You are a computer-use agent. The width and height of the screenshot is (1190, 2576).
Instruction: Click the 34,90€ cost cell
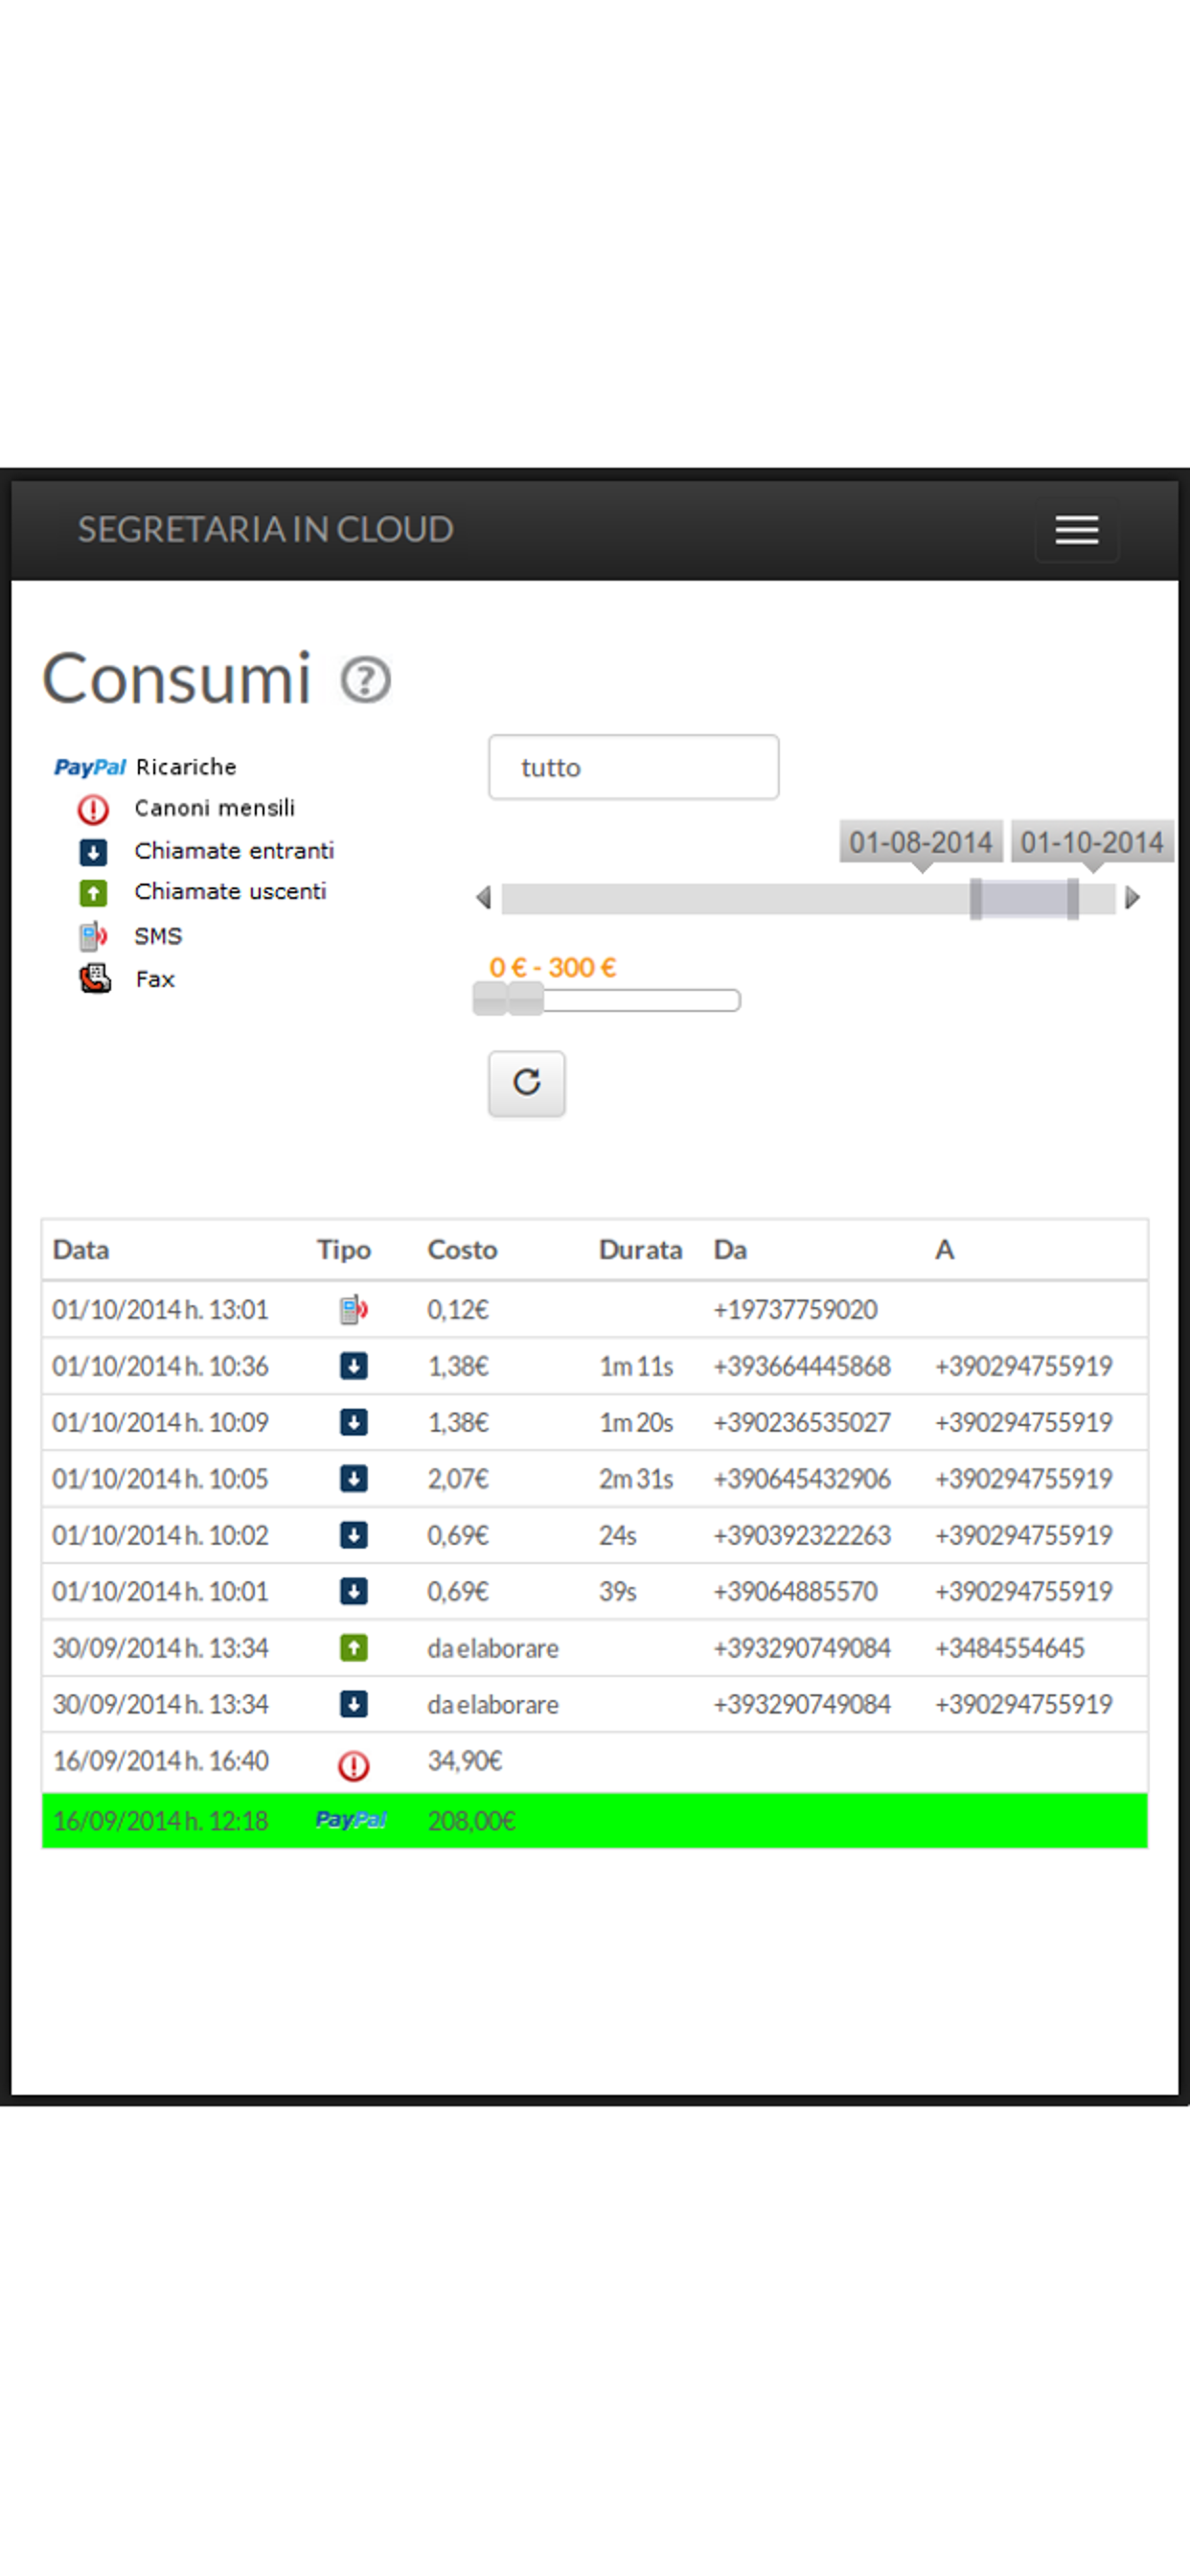(x=465, y=1761)
